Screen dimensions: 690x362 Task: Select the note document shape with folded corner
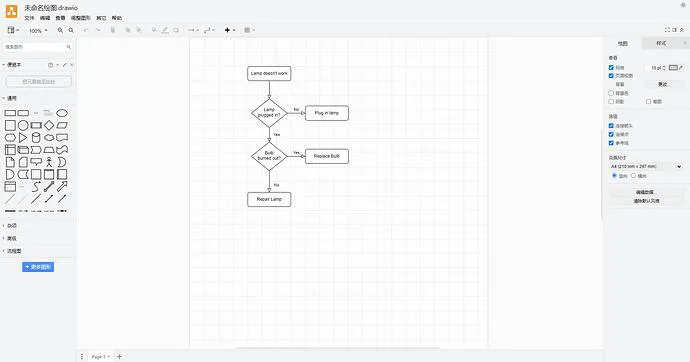[x=10, y=162]
